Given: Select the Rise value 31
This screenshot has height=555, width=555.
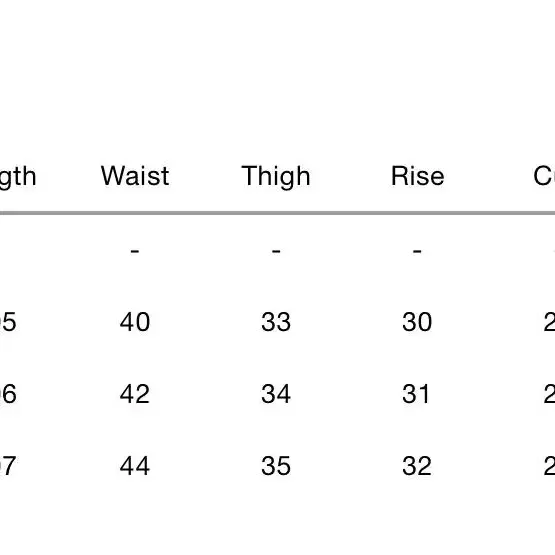Looking at the screenshot, I should [x=416, y=394].
